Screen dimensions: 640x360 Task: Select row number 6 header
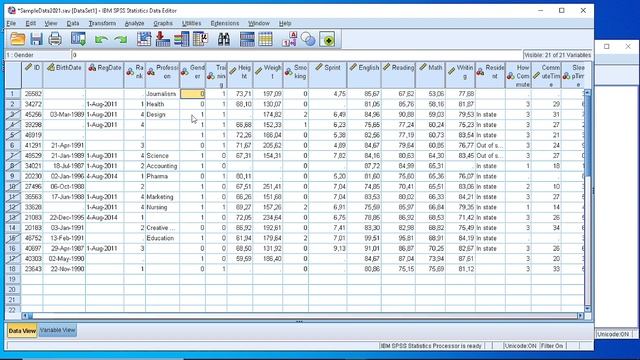[x=13, y=145]
